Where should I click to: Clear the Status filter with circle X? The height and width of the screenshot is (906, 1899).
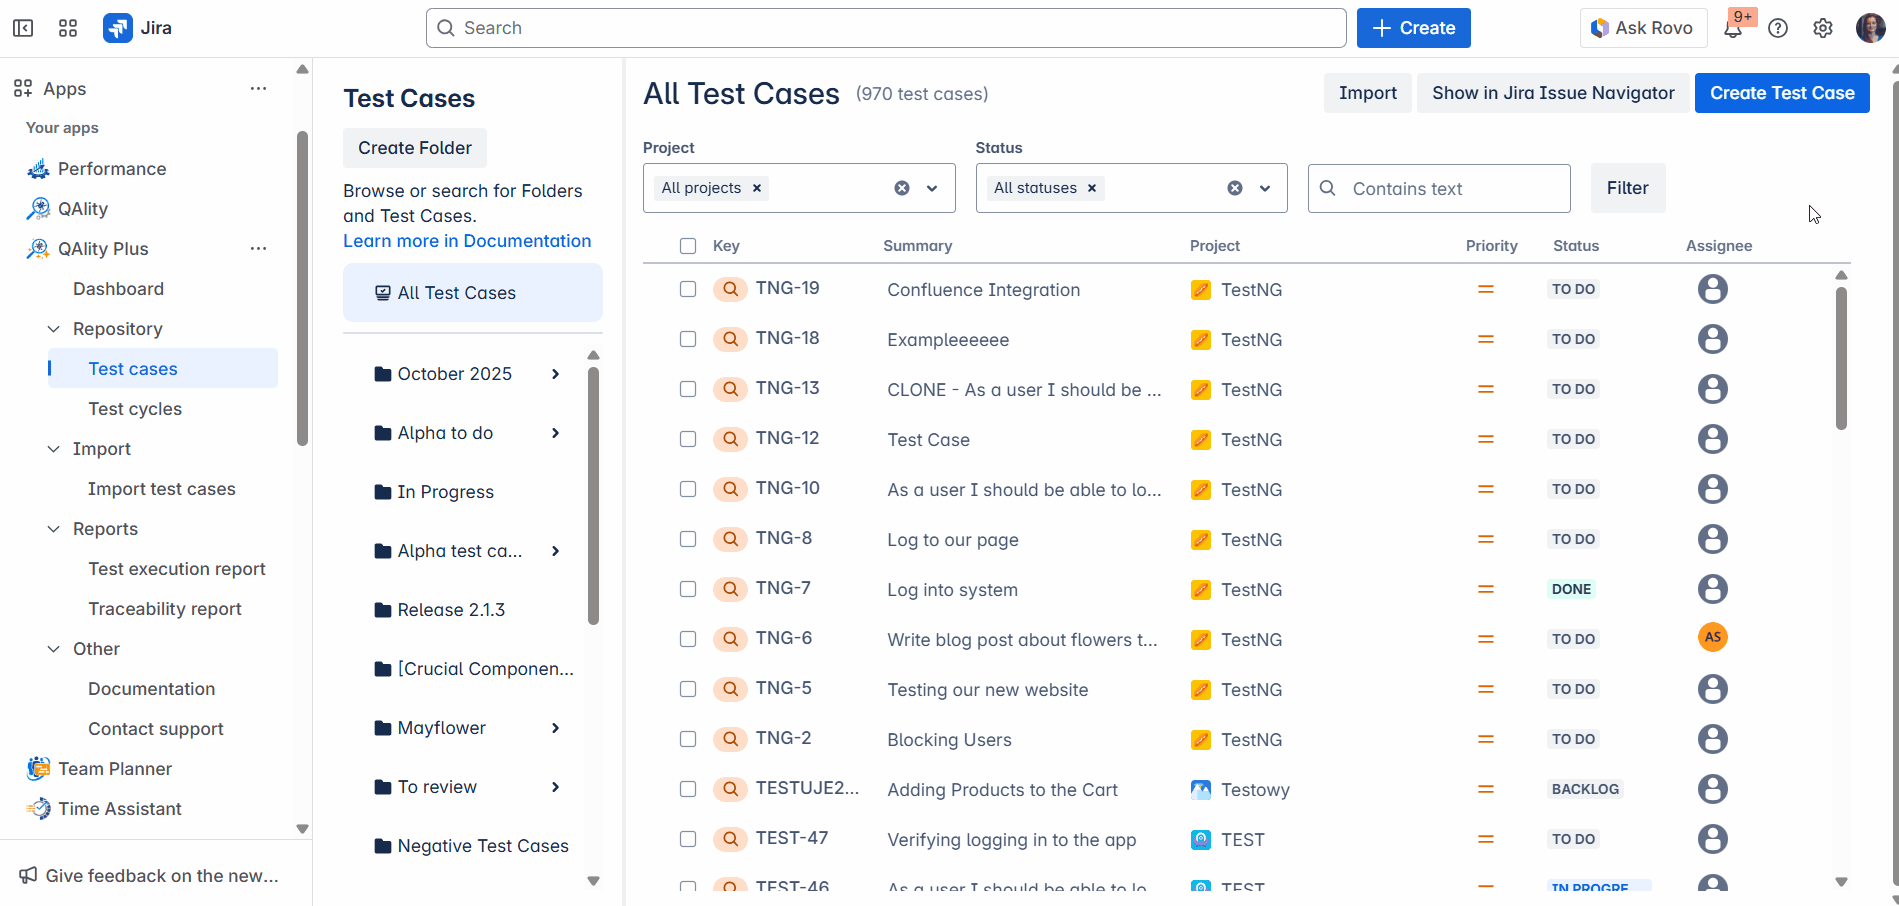(x=1235, y=188)
